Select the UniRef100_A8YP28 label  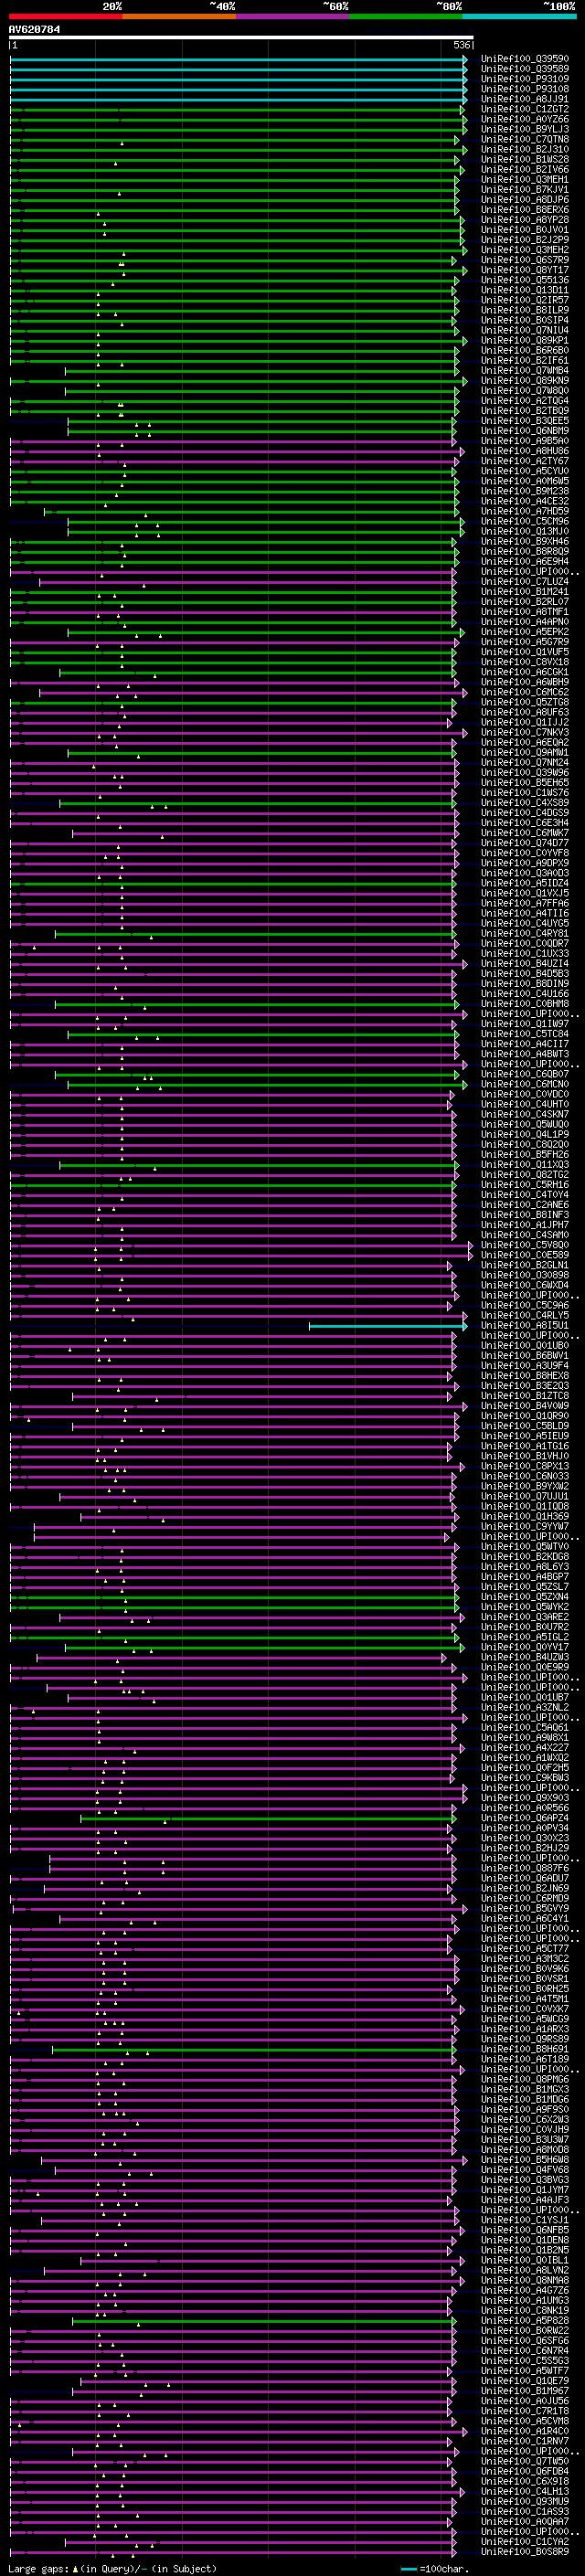coord(524,220)
